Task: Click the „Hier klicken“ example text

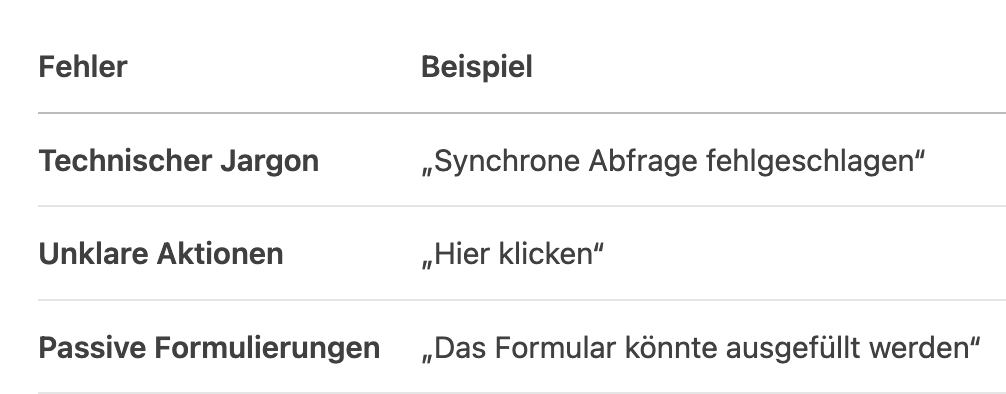Action: coord(512,254)
